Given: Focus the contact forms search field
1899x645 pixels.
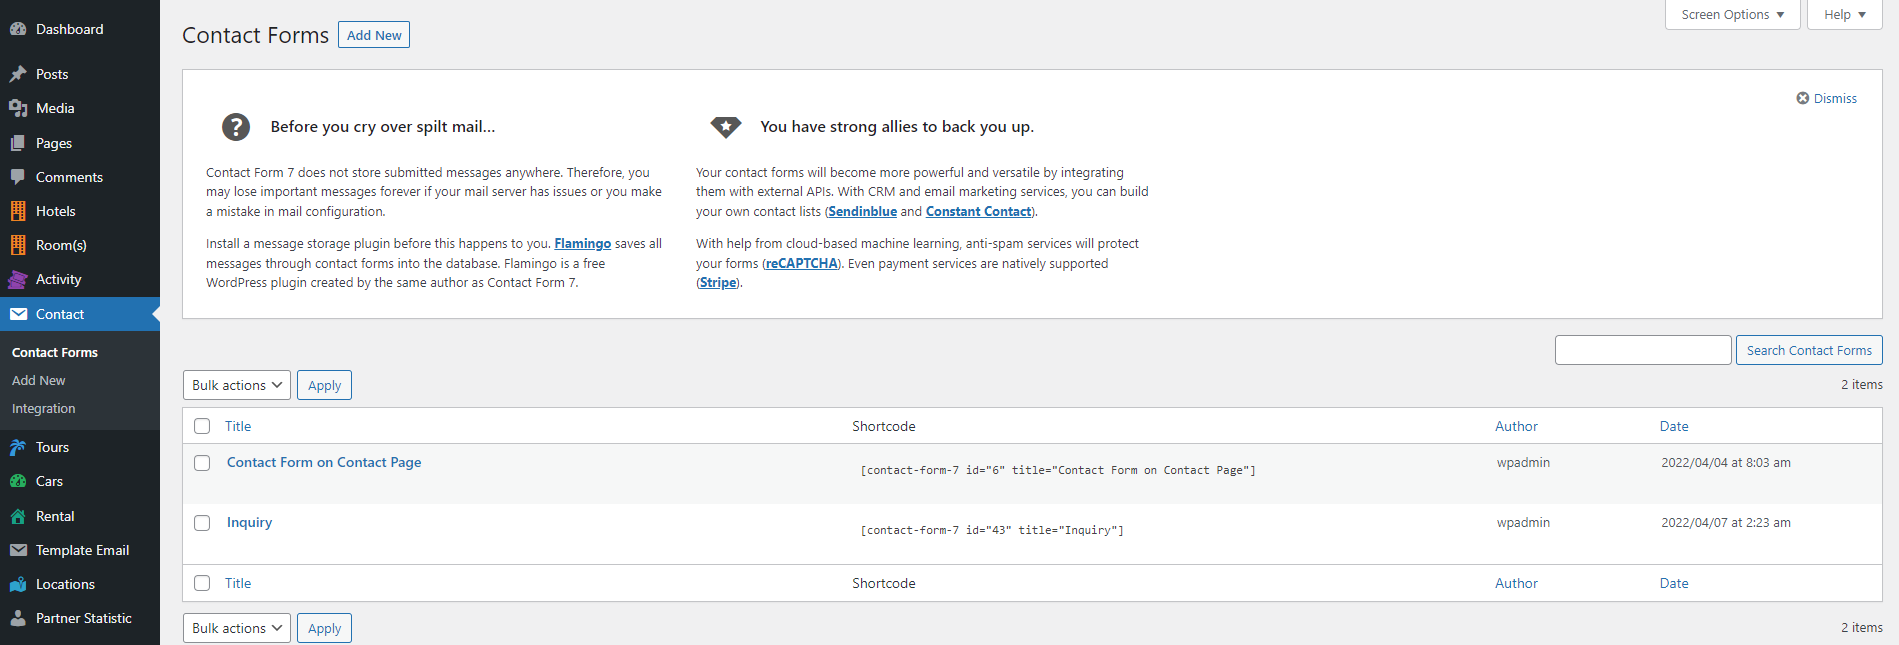Looking at the screenshot, I should pyautogui.click(x=1643, y=350).
